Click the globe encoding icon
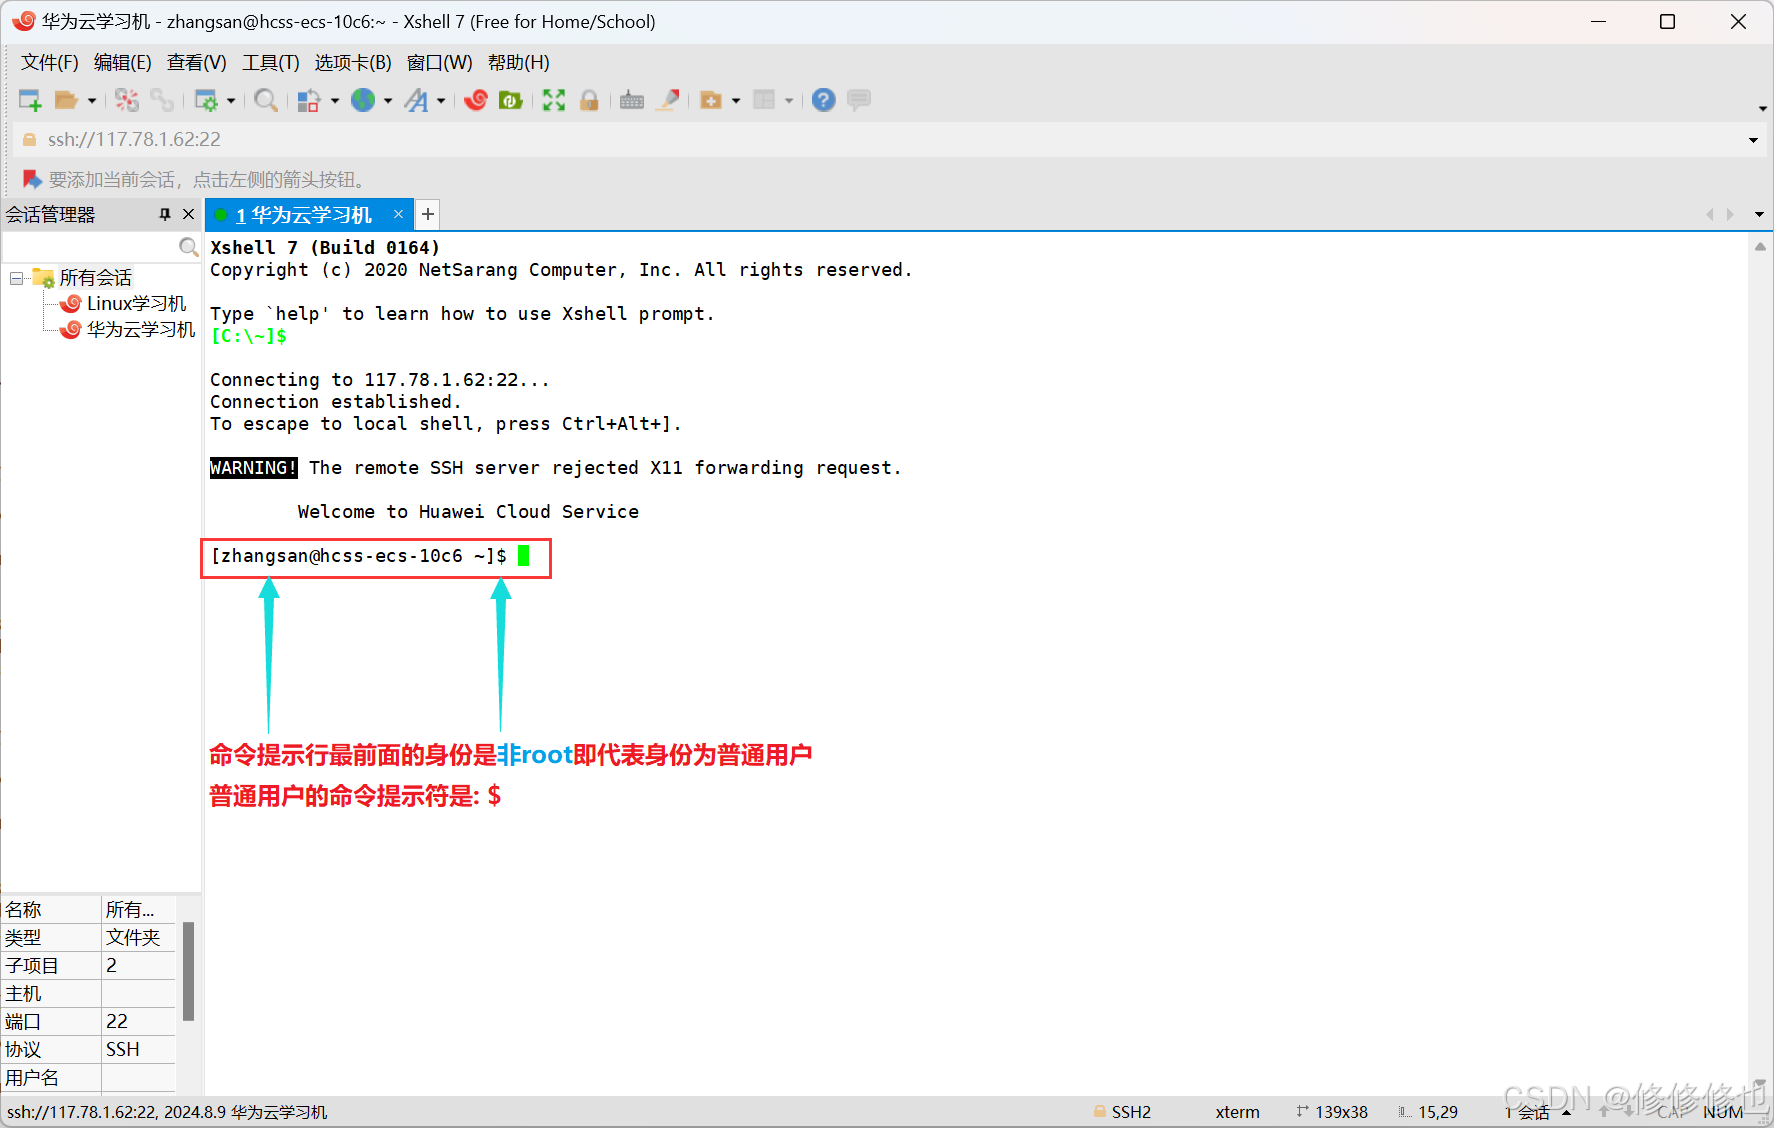Viewport: 1774px width, 1128px height. click(x=362, y=100)
